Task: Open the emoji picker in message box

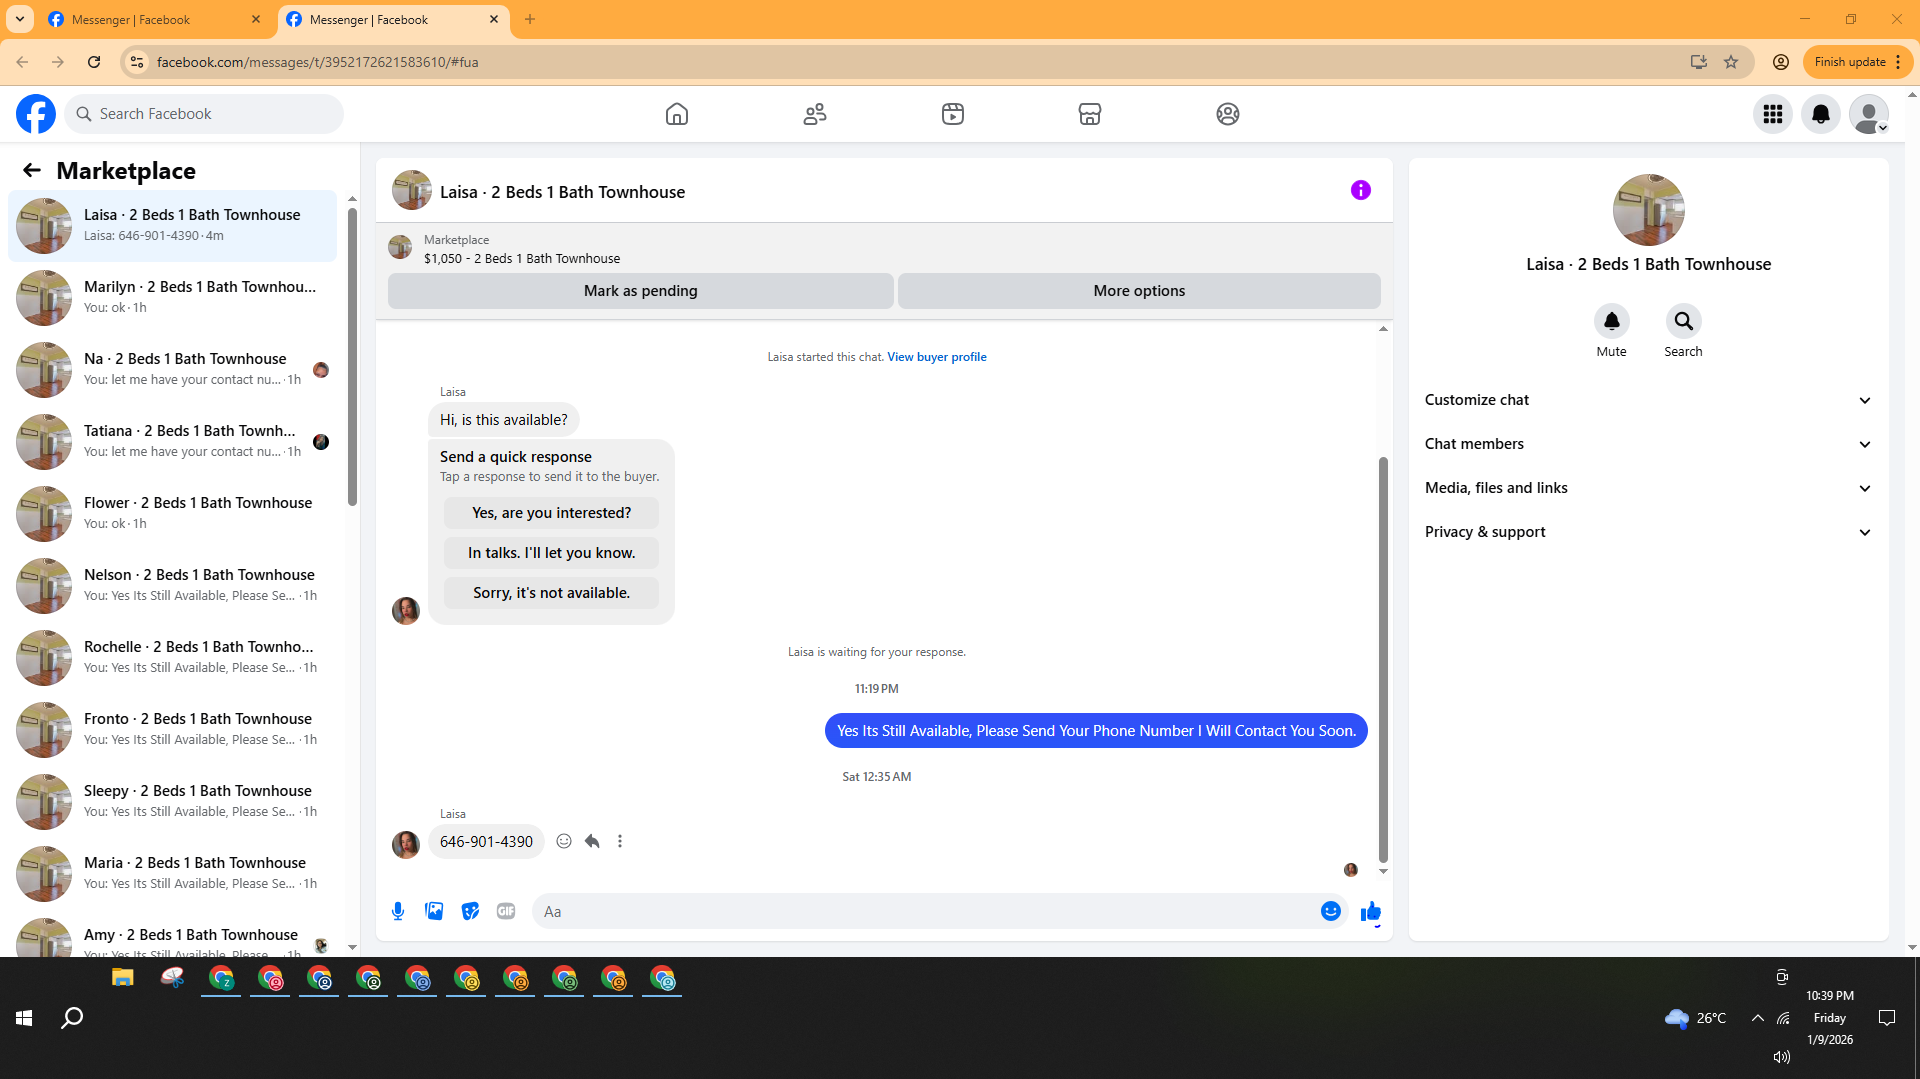Action: coord(1331,911)
